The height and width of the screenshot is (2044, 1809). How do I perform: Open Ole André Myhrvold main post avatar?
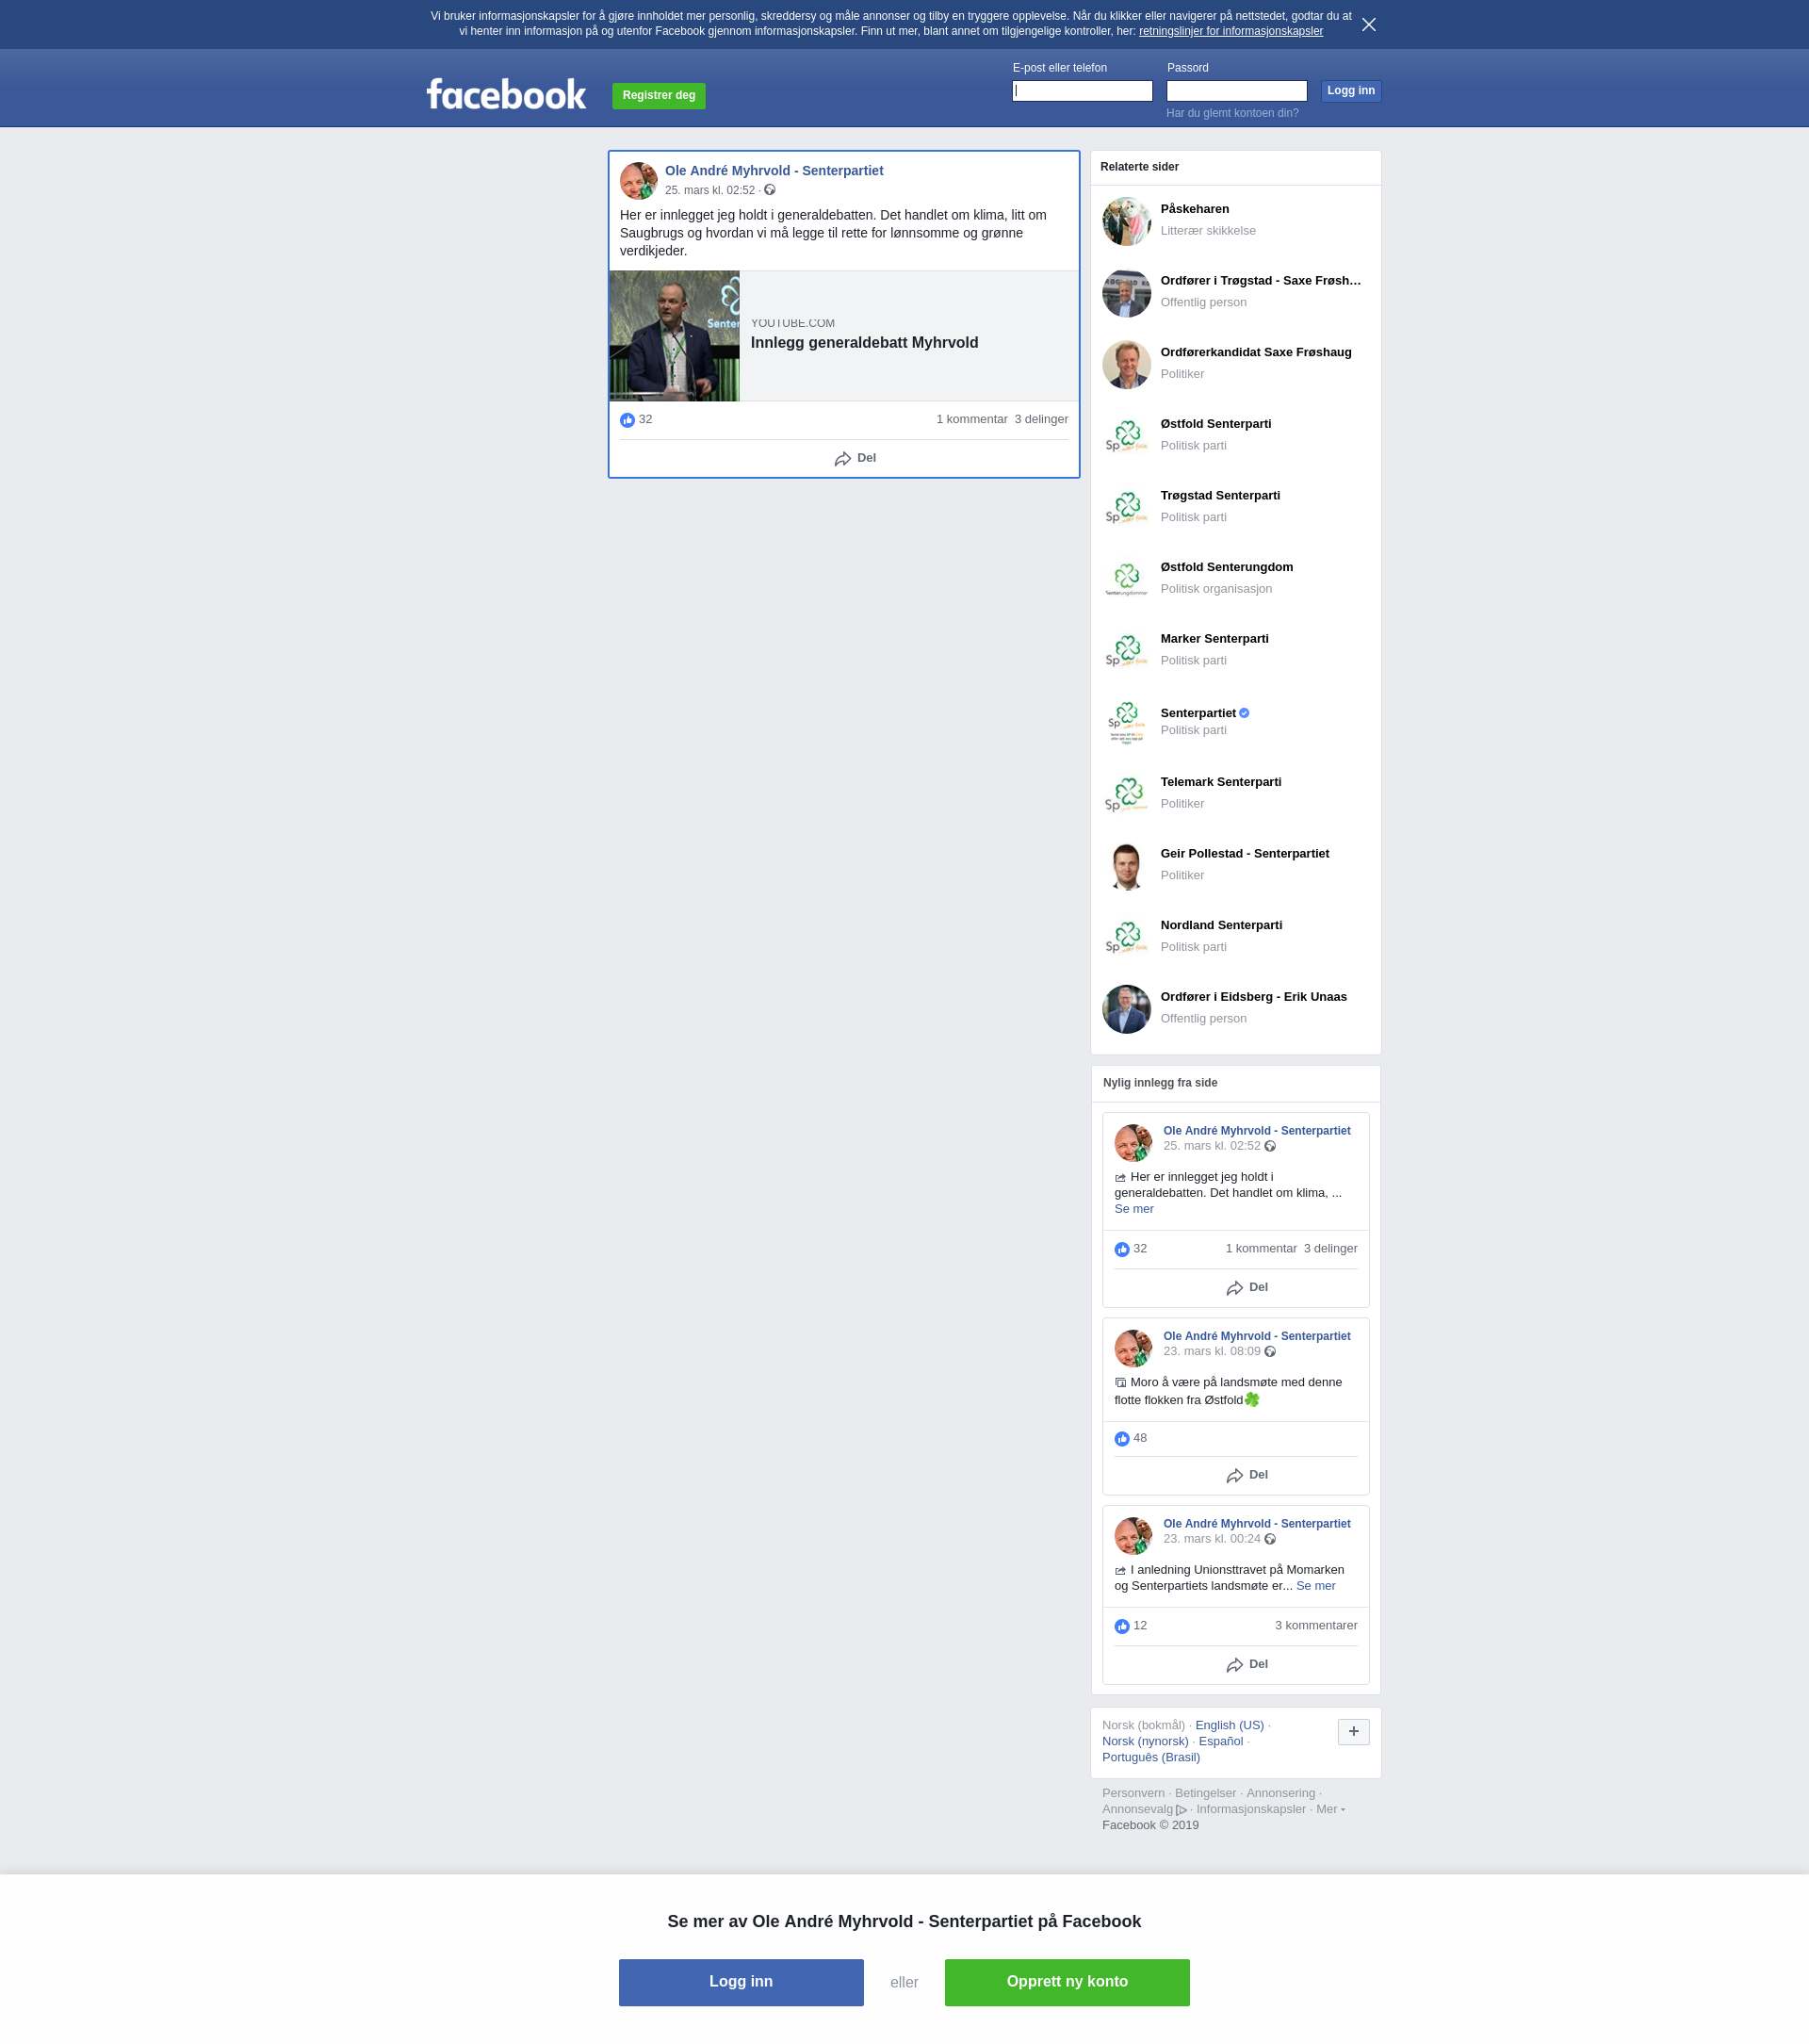coord(638,181)
